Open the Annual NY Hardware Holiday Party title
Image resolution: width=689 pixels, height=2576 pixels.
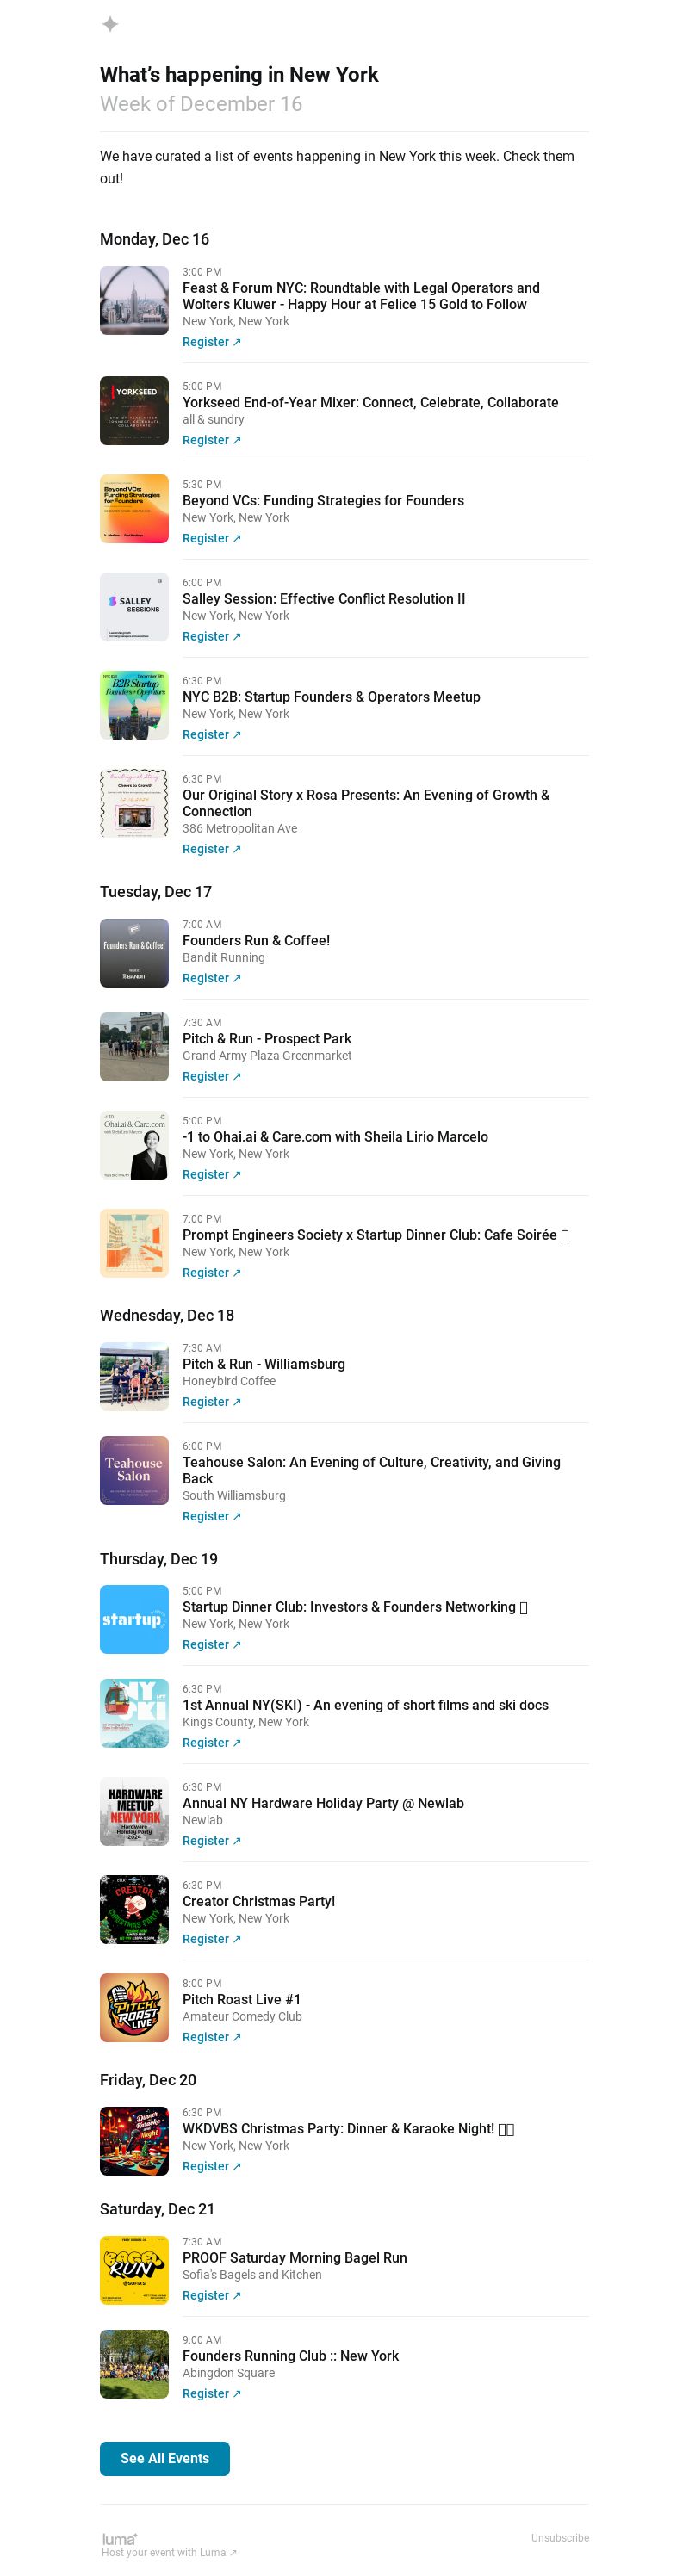[323, 1803]
